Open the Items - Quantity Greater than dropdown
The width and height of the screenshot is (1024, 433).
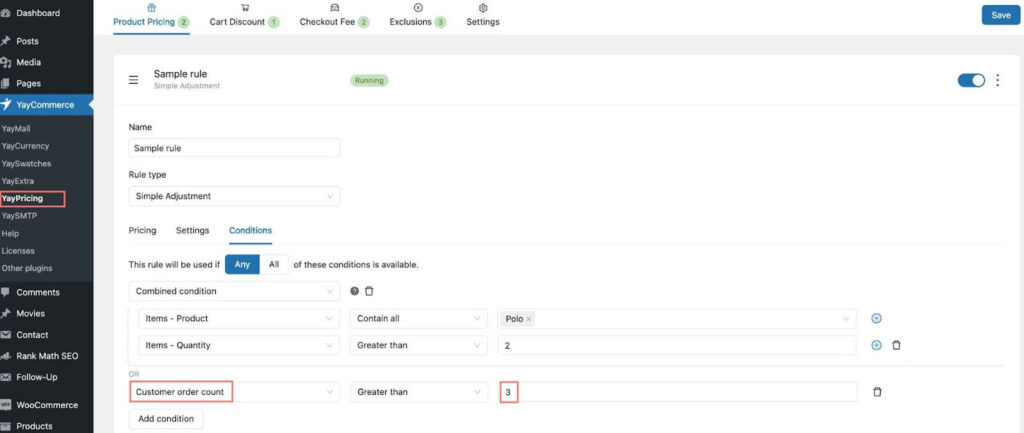click(419, 345)
